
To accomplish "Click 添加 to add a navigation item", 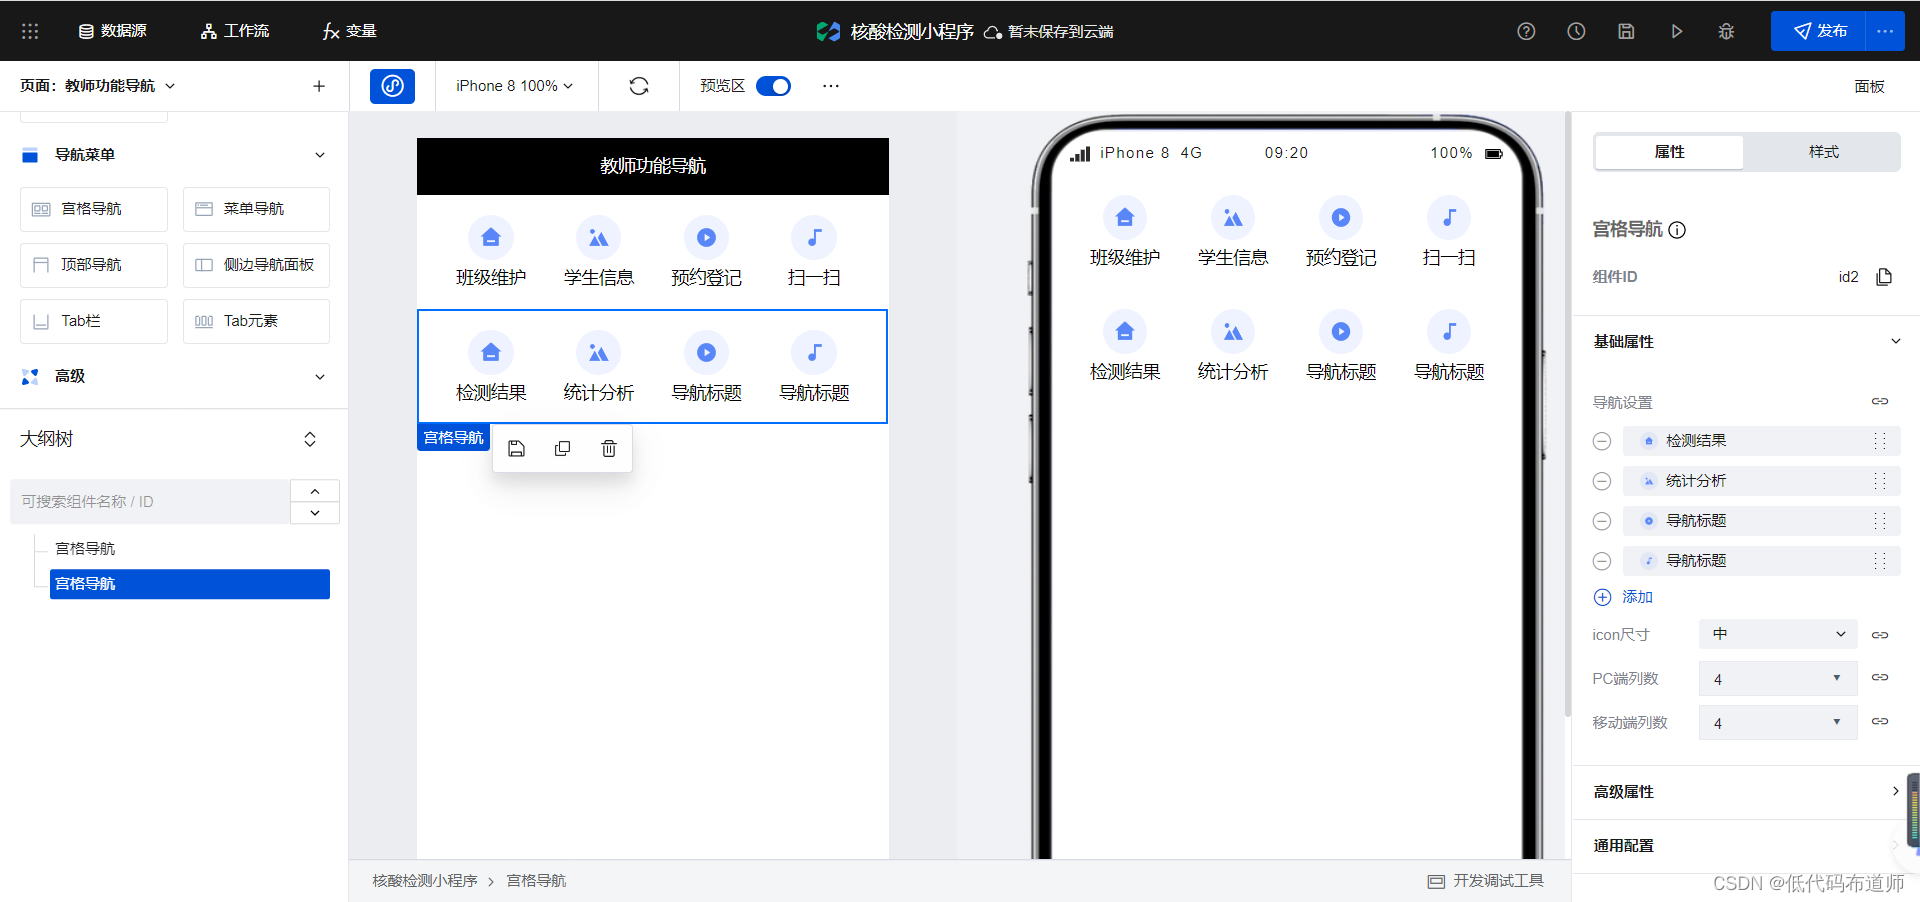I will [1623, 597].
